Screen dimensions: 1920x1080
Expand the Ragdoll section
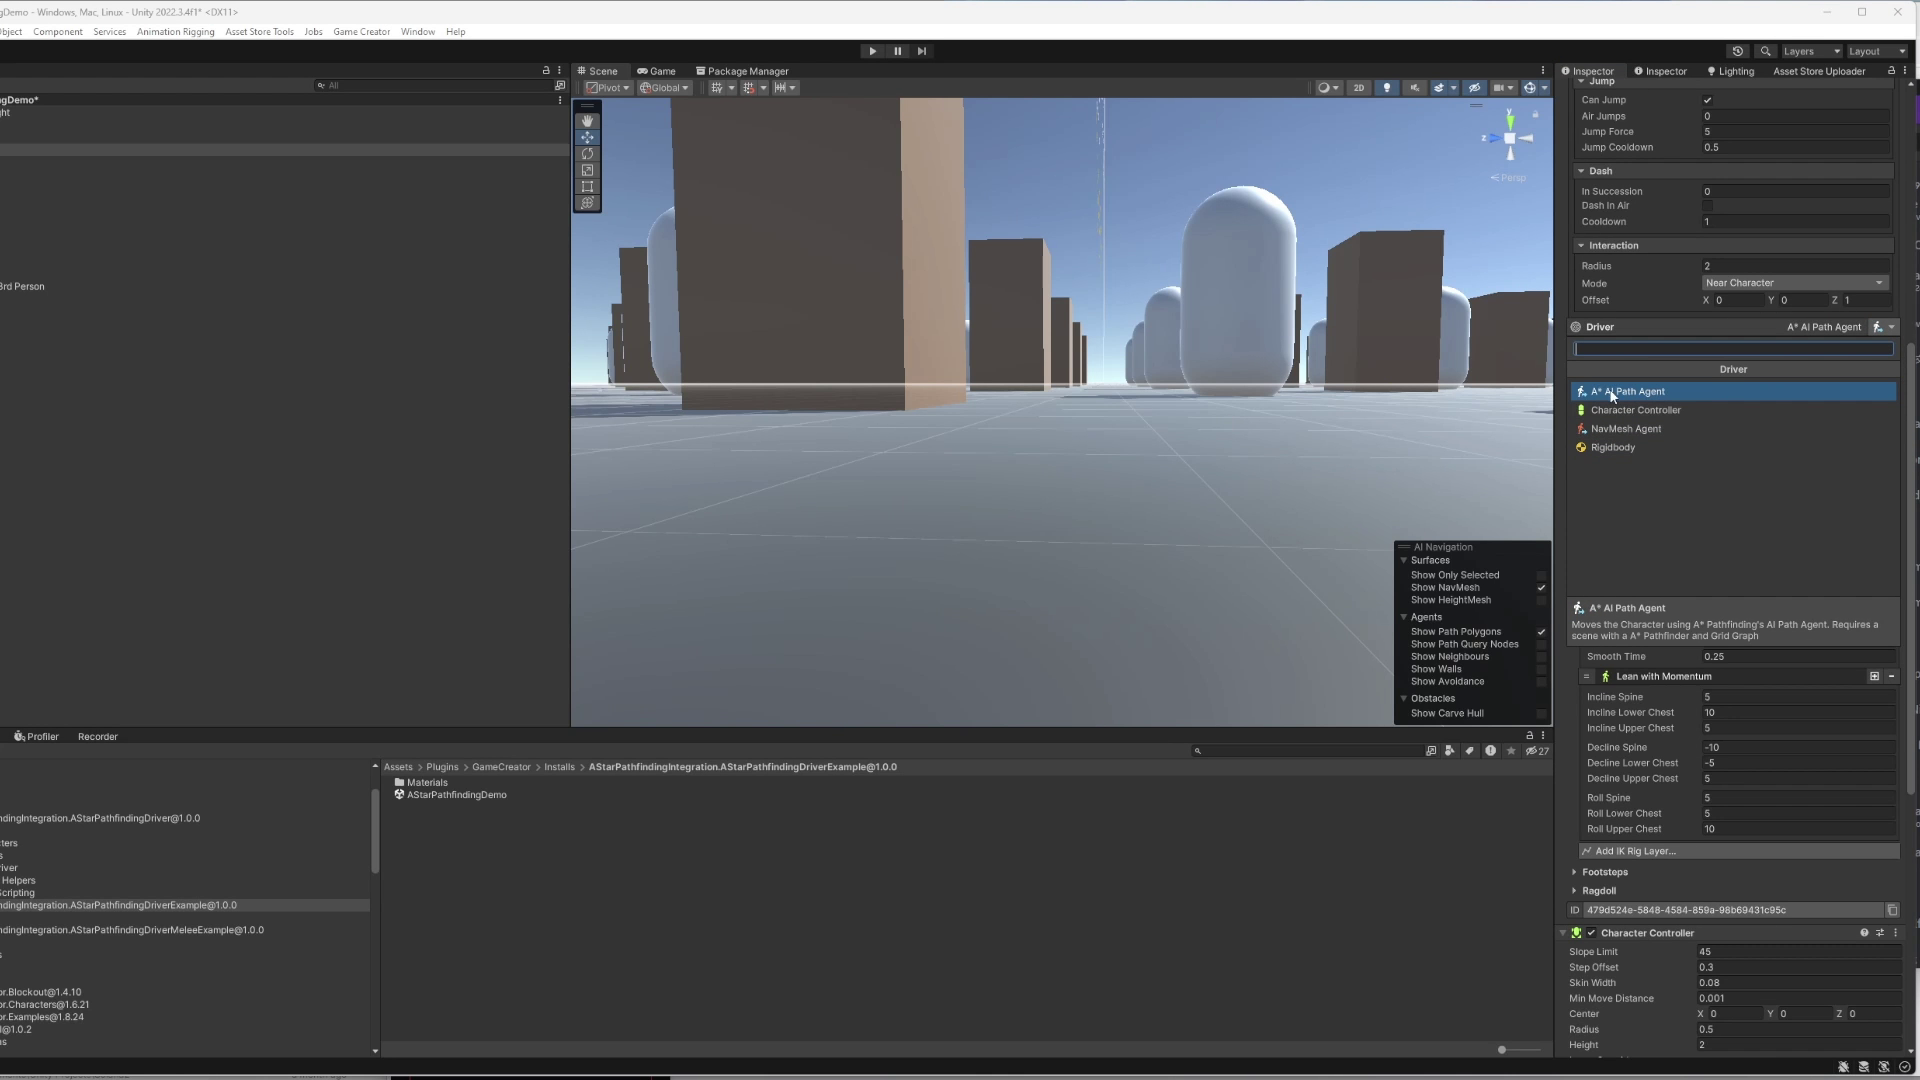(x=1574, y=891)
